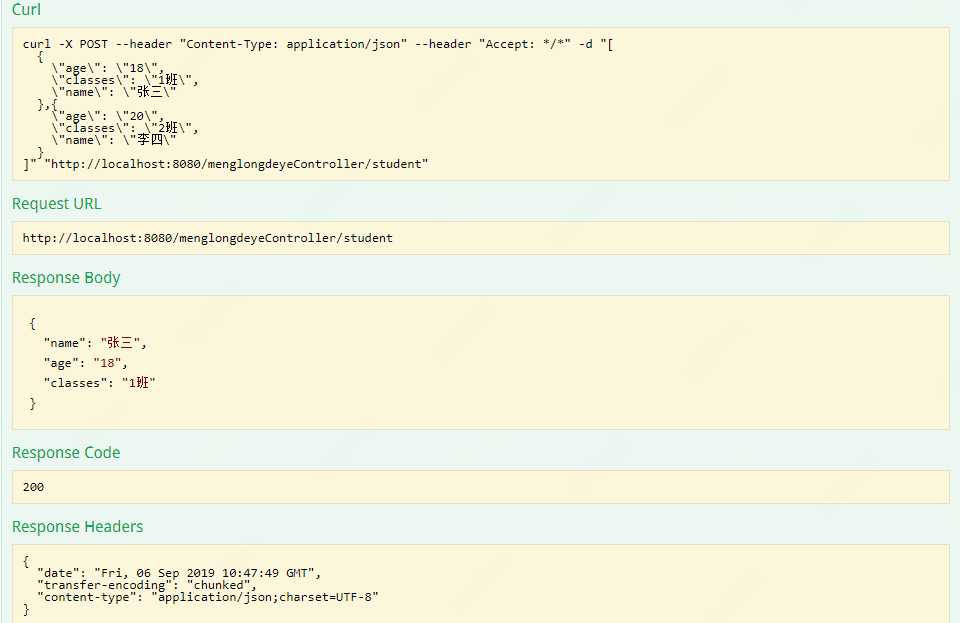Click the curl line with classes 1班
Image resolution: width=960 pixels, height=623 pixels.
click(x=125, y=80)
